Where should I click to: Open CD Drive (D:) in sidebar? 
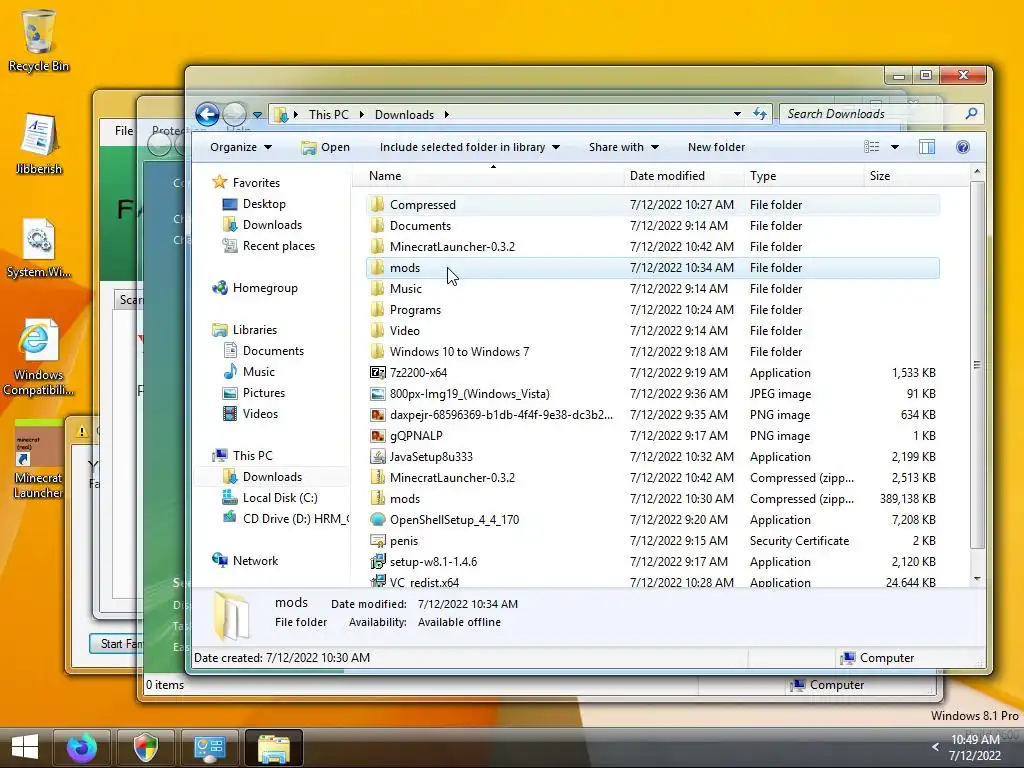pos(285,519)
